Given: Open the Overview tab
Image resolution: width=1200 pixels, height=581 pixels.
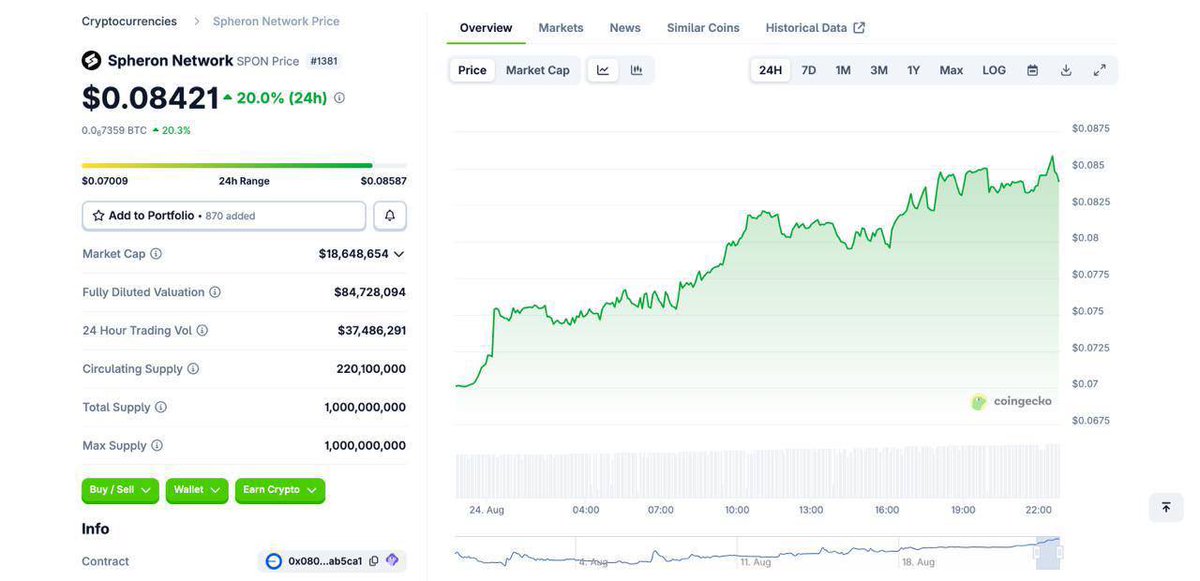Looking at the screenshot, I should 486,28.
